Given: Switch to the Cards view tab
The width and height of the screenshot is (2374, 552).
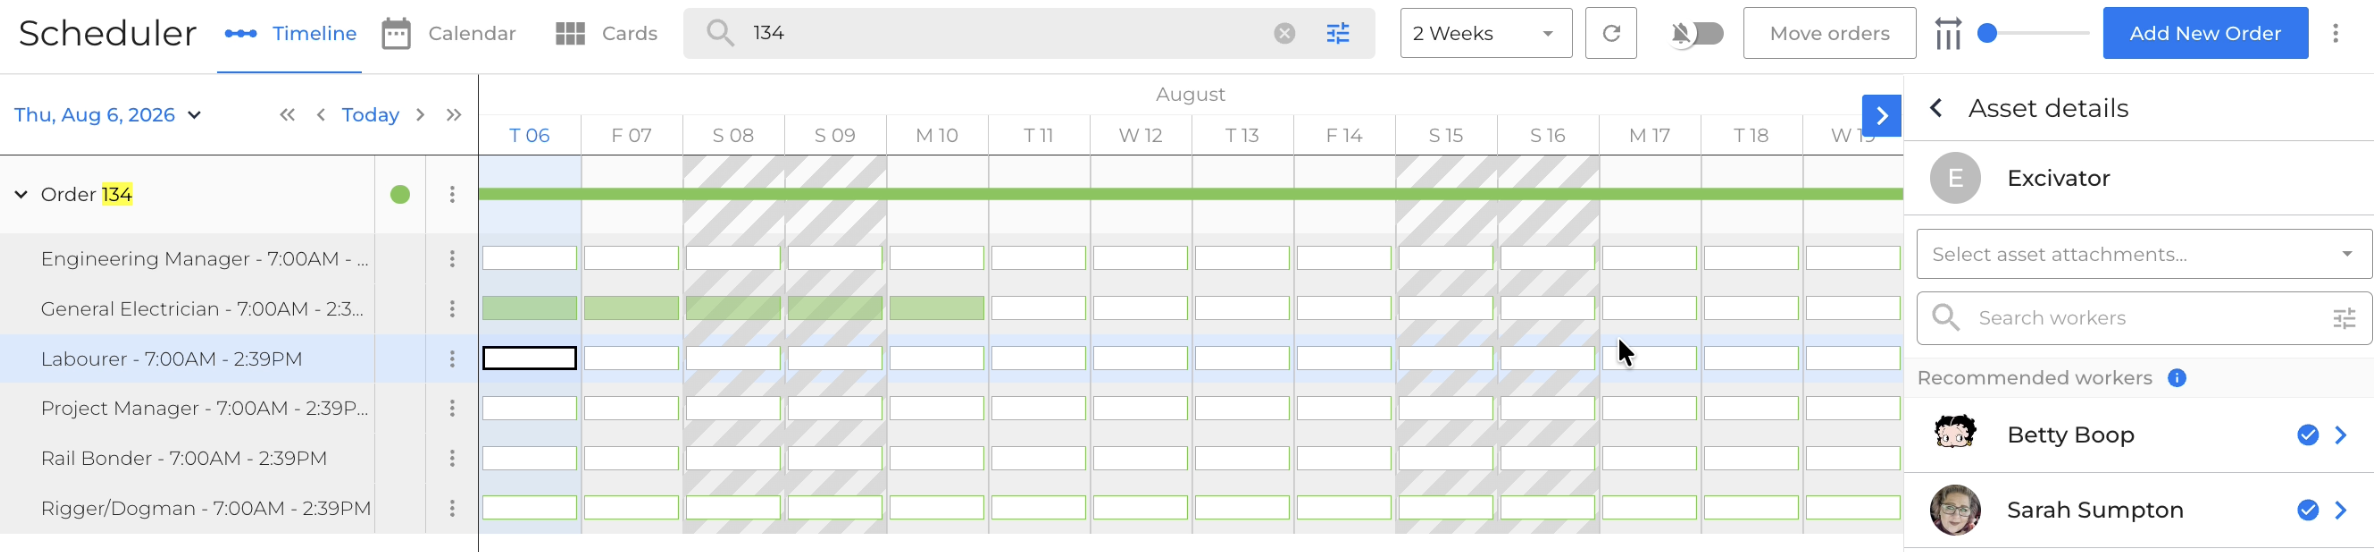Looking at the screenshot, I should tap(606, 33).
